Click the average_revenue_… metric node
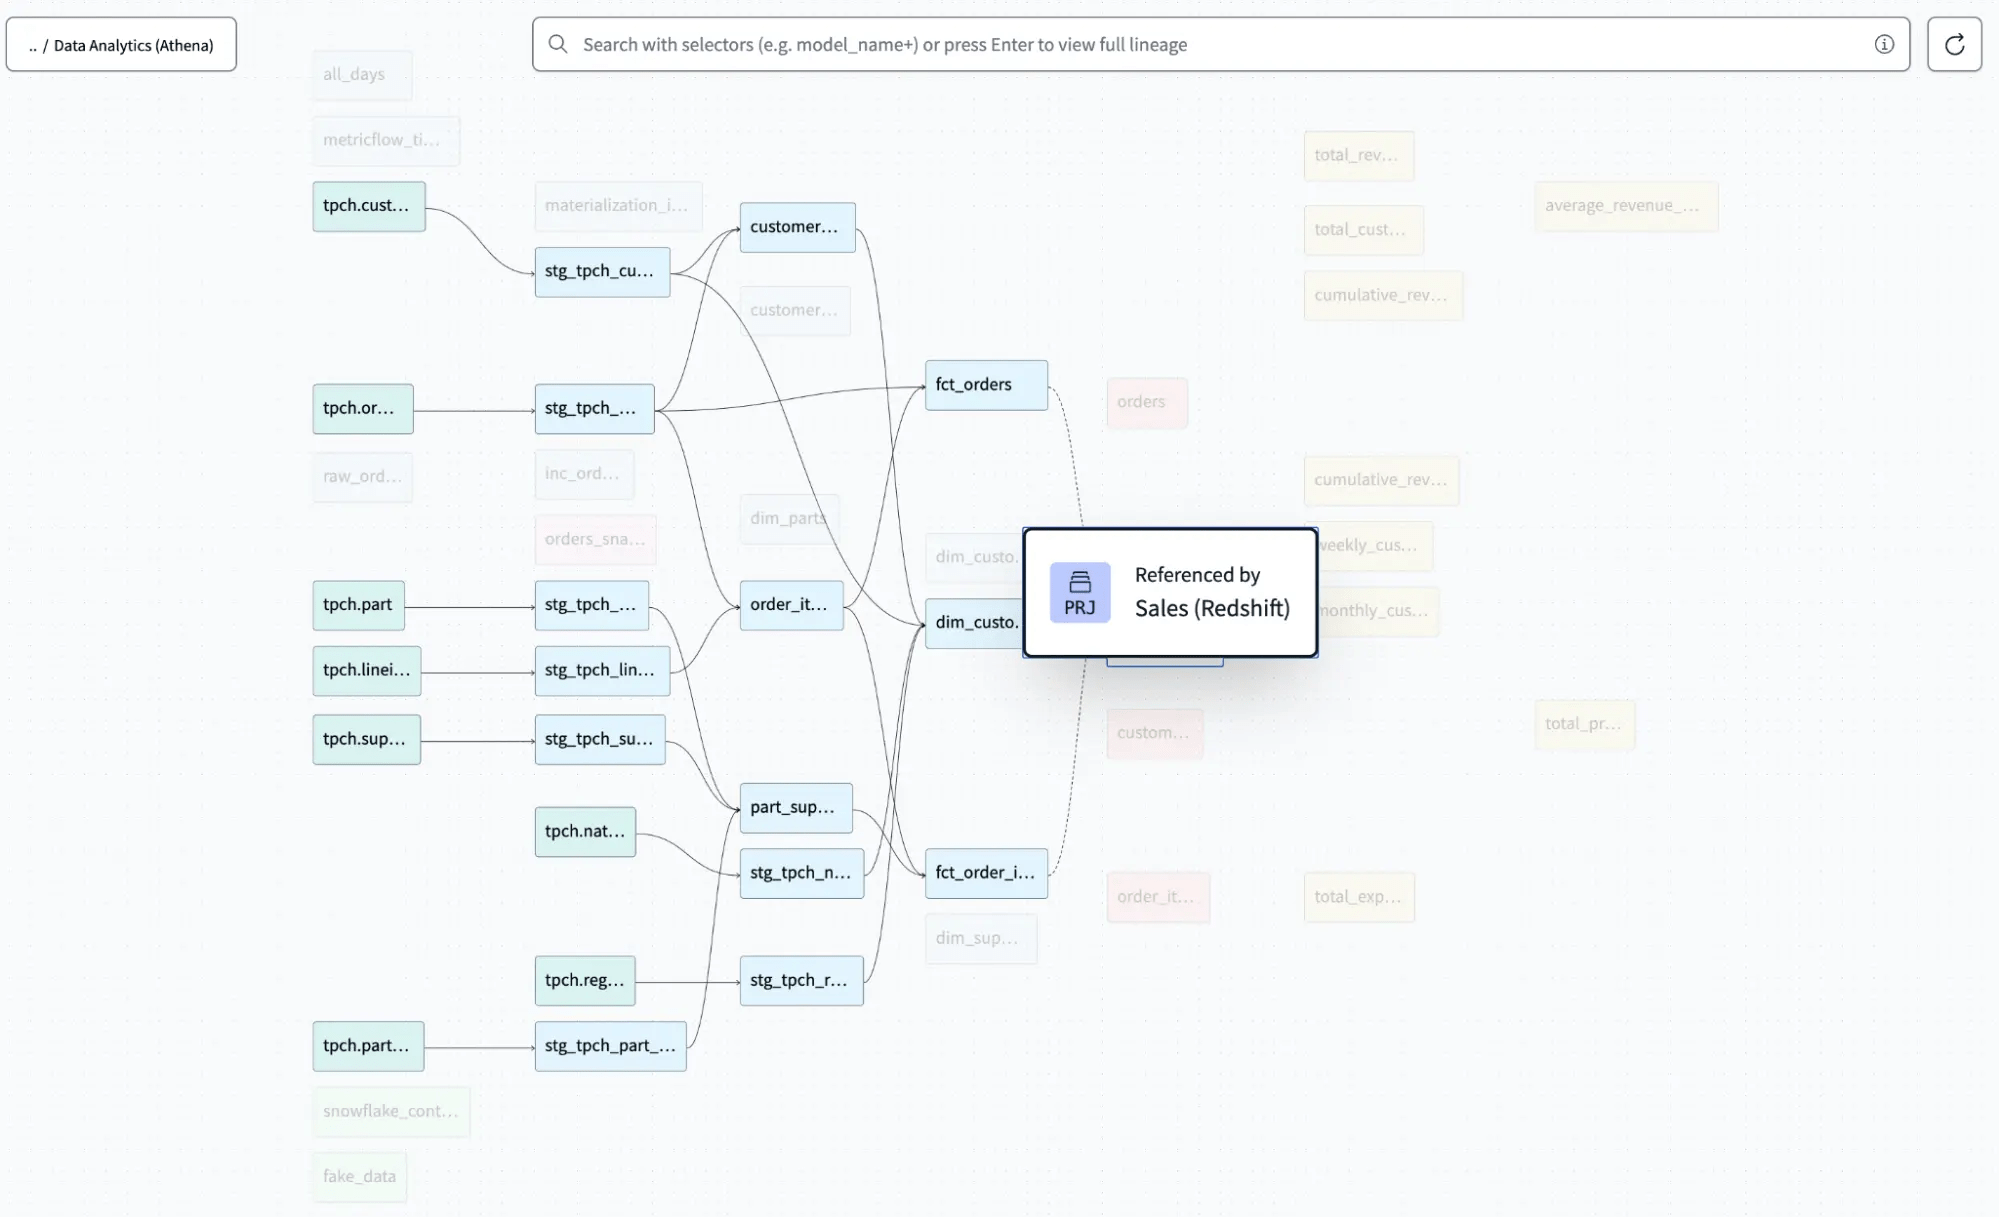 coord(1625,206)
